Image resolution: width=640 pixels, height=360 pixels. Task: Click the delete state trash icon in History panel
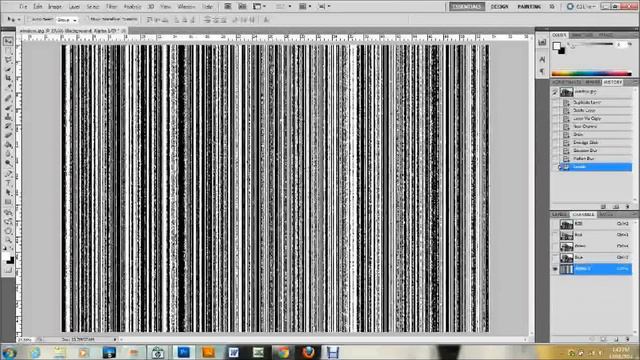click(628, 207)
